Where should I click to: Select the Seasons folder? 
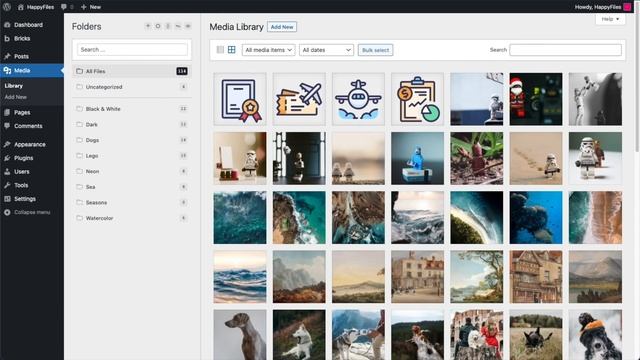pos(132,202)
